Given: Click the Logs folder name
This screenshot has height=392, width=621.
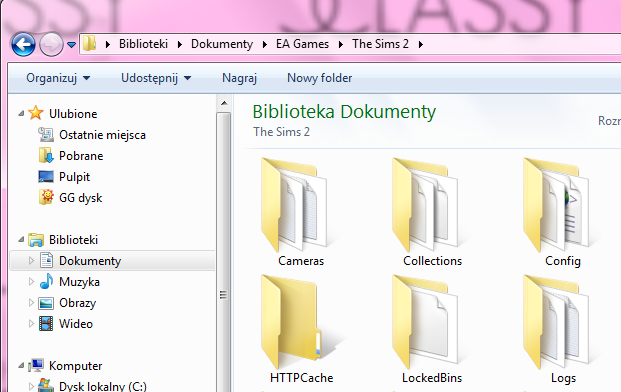Looking at the screenshot, I should coord(563,378).
